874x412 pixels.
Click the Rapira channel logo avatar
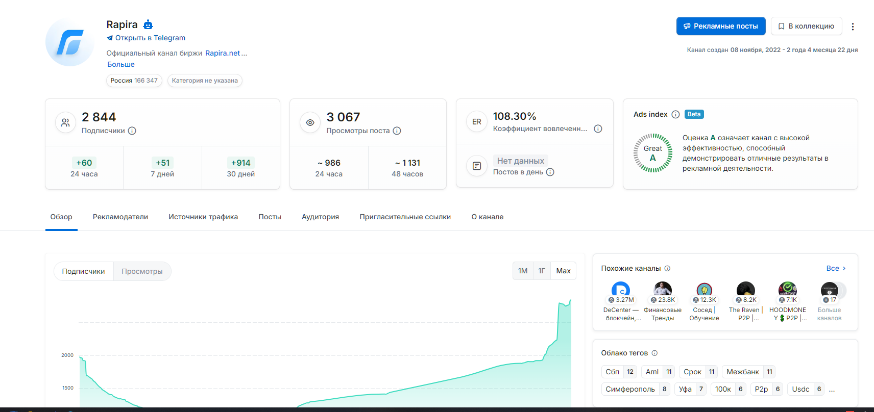[70, 43]
